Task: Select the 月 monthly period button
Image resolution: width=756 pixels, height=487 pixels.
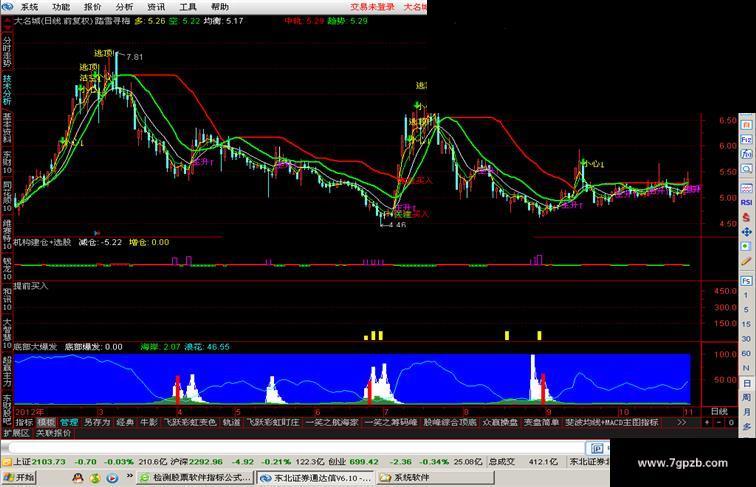Action: click(746, 412)
